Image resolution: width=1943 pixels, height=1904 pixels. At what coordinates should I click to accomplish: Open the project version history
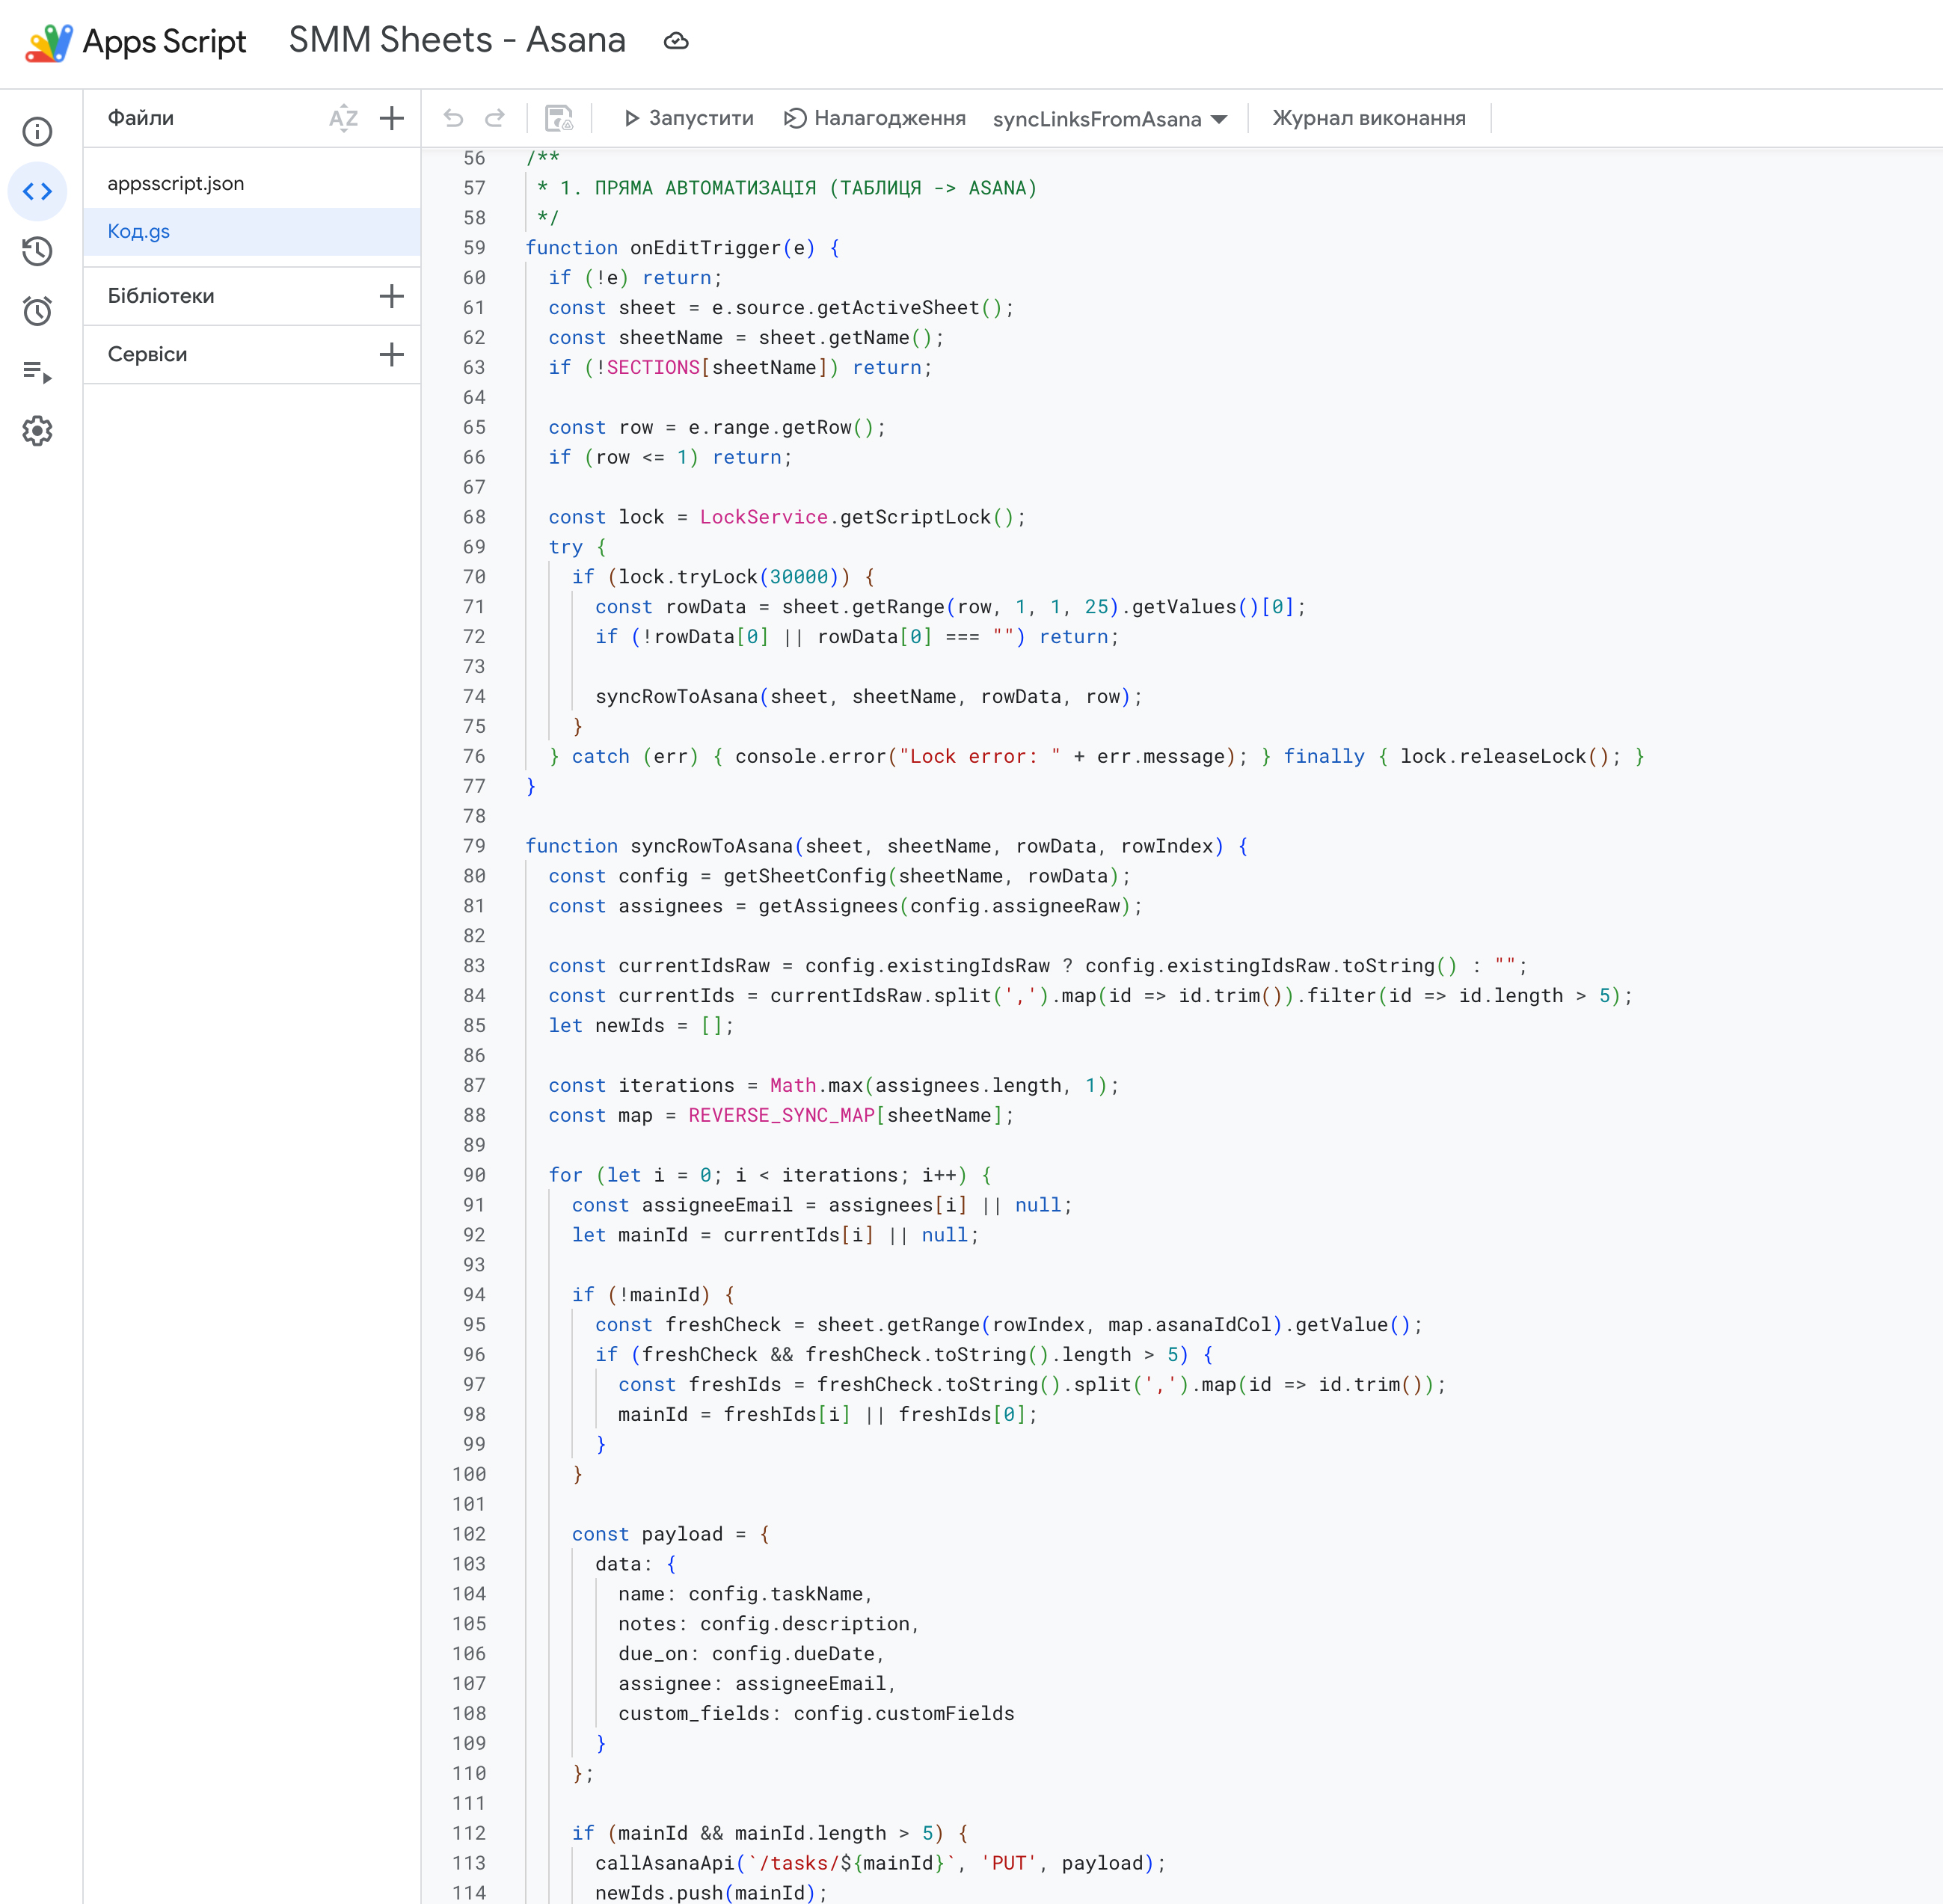37,251
